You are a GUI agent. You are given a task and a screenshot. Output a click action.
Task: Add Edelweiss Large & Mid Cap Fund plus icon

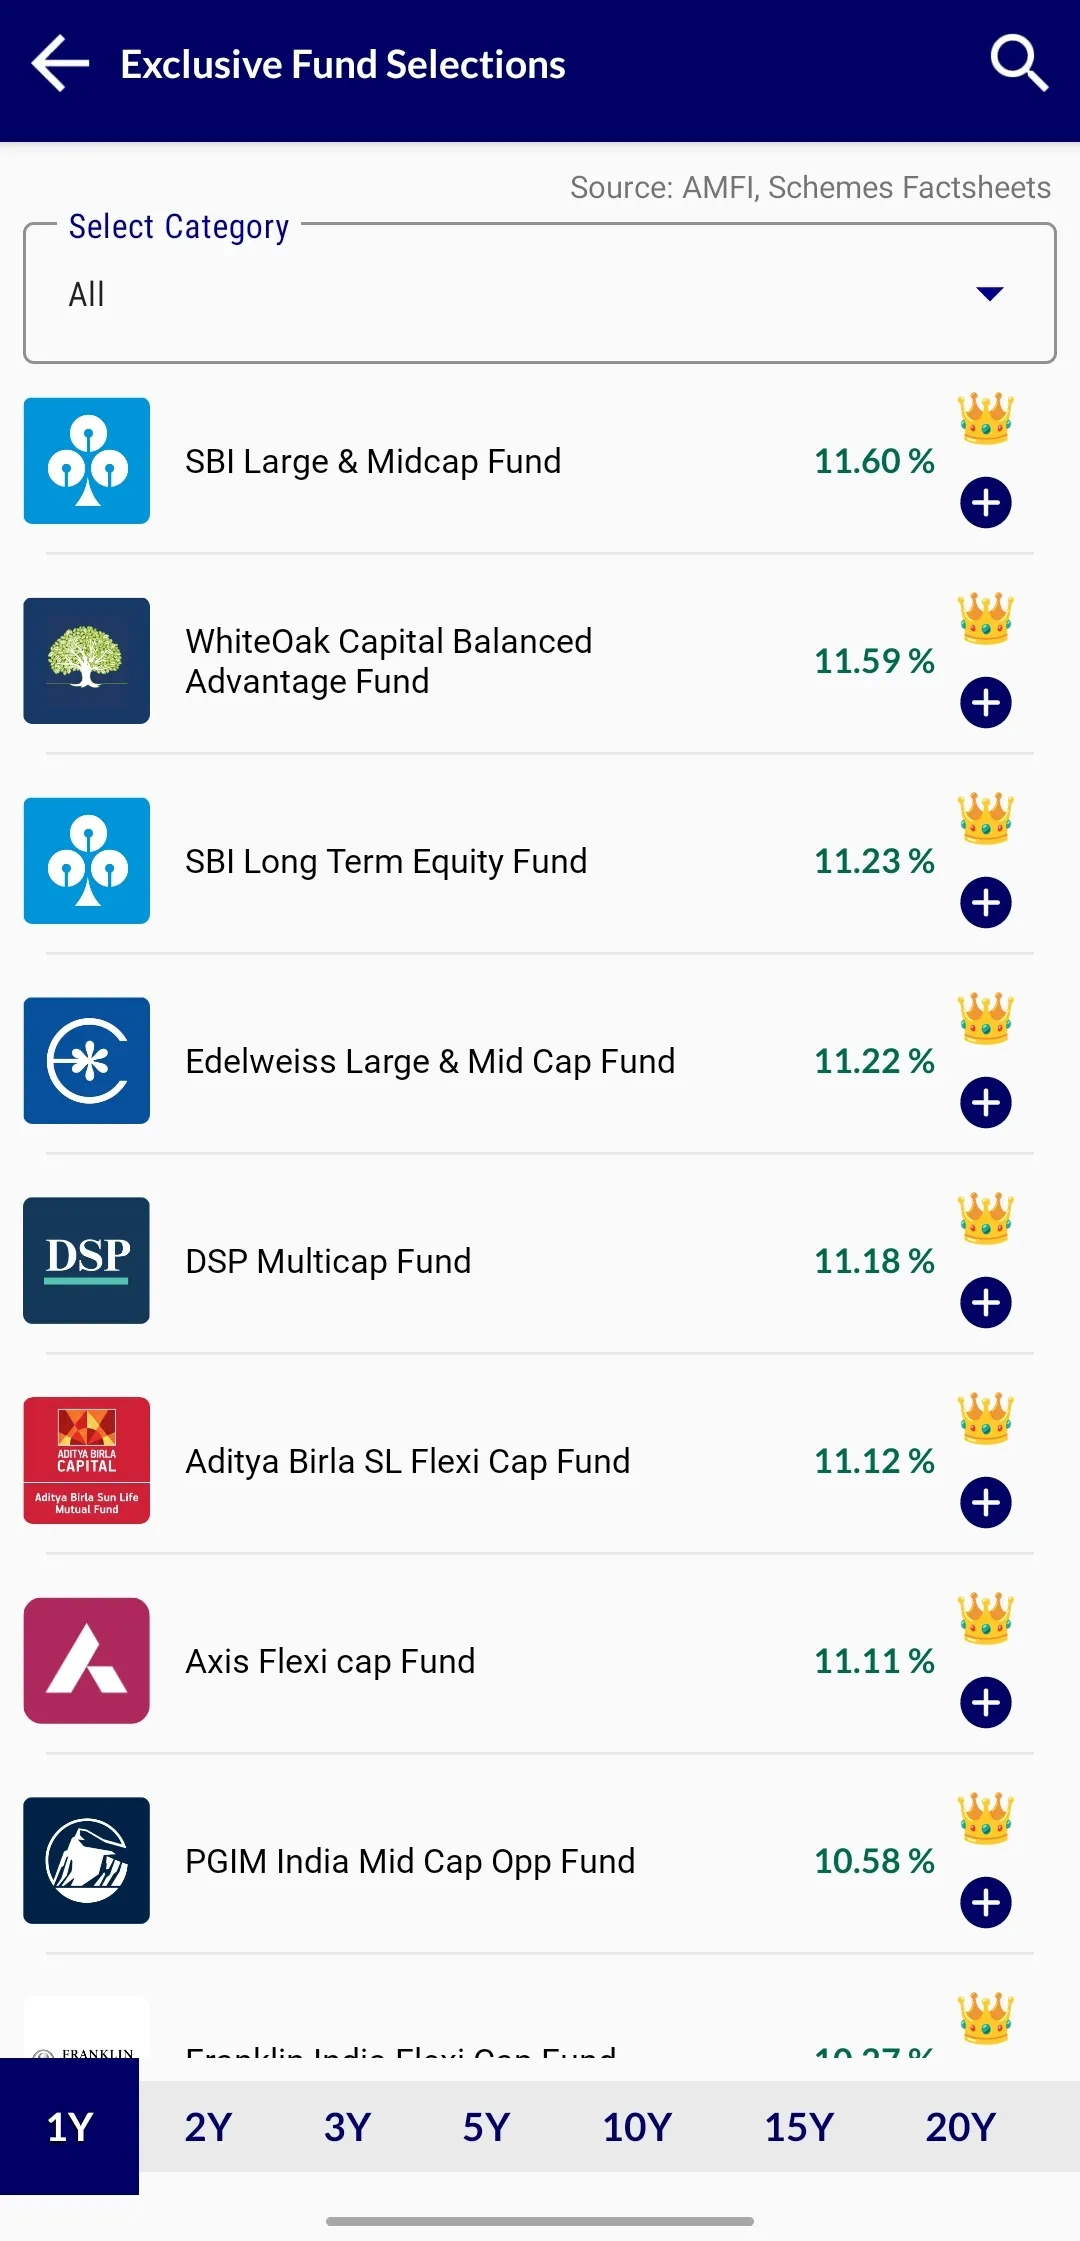point(986,1102)
